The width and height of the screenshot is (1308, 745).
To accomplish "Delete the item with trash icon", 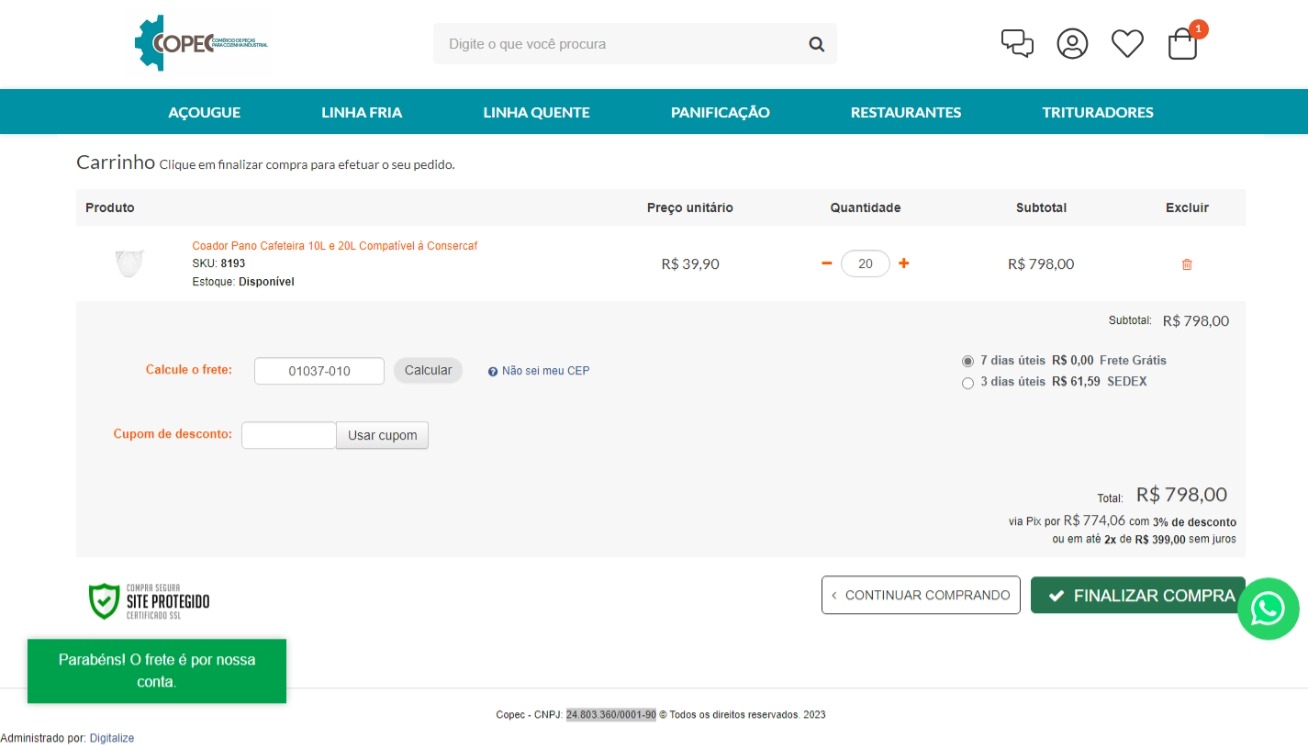I will tap(1187, 264).
